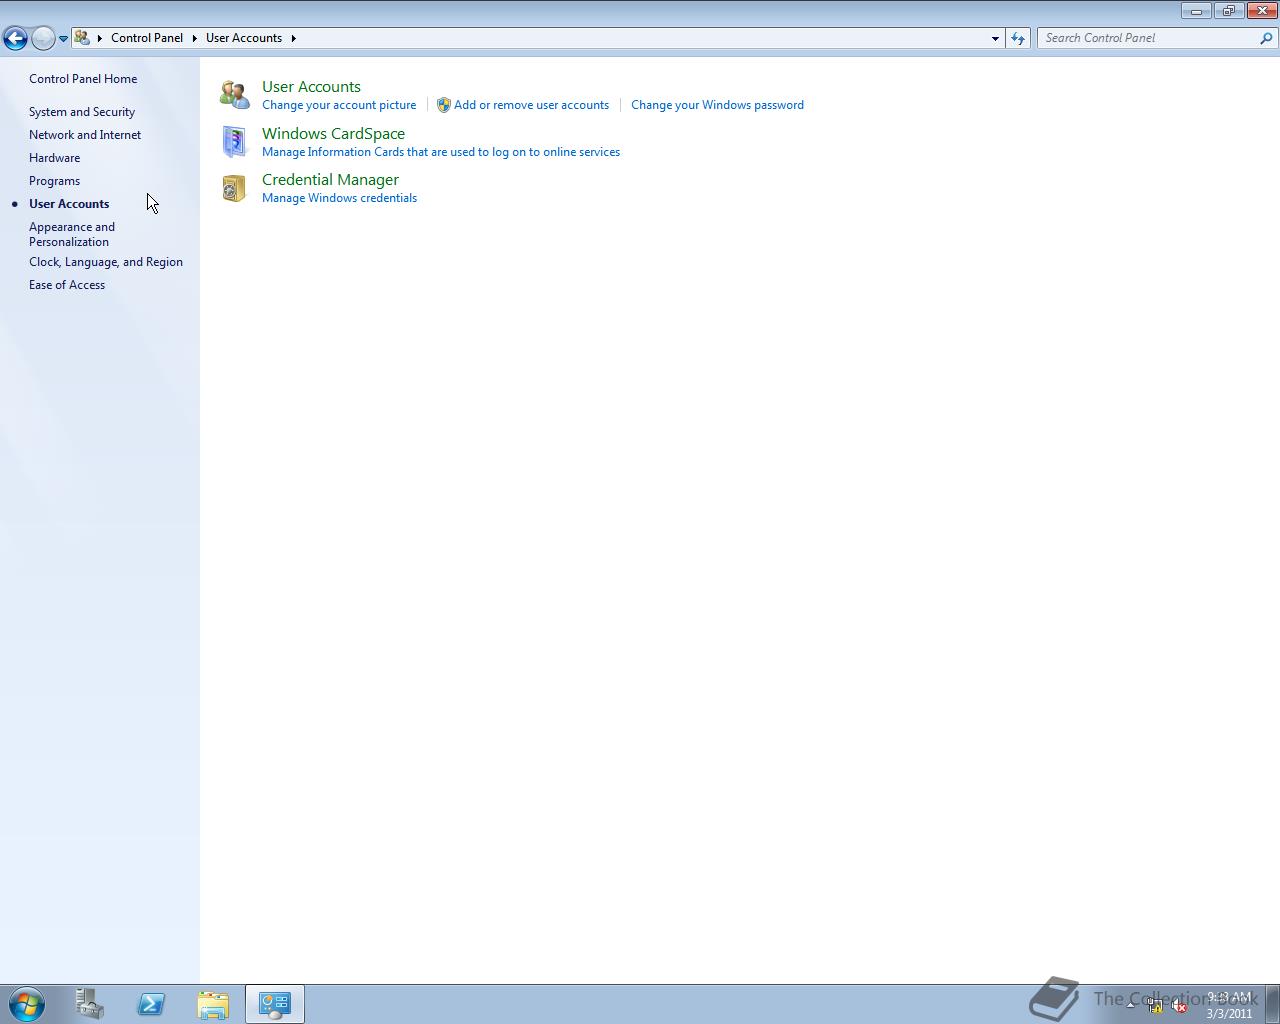Click the Show desktop strip

click(x=1272, y=1004)
